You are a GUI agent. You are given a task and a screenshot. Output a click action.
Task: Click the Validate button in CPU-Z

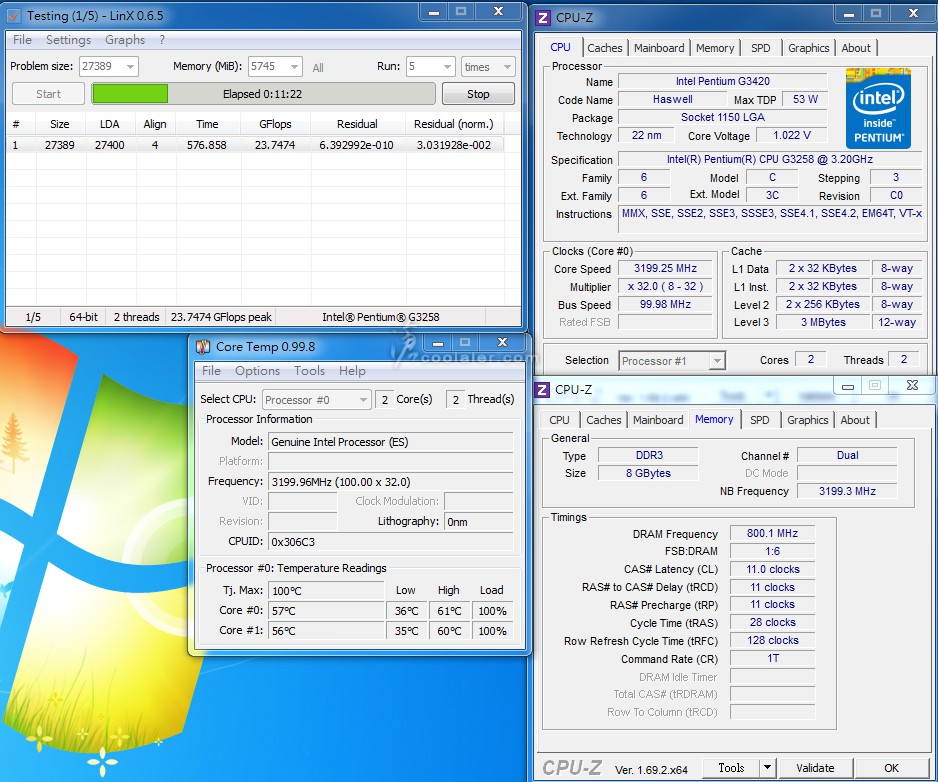click(x=815, y=768)
